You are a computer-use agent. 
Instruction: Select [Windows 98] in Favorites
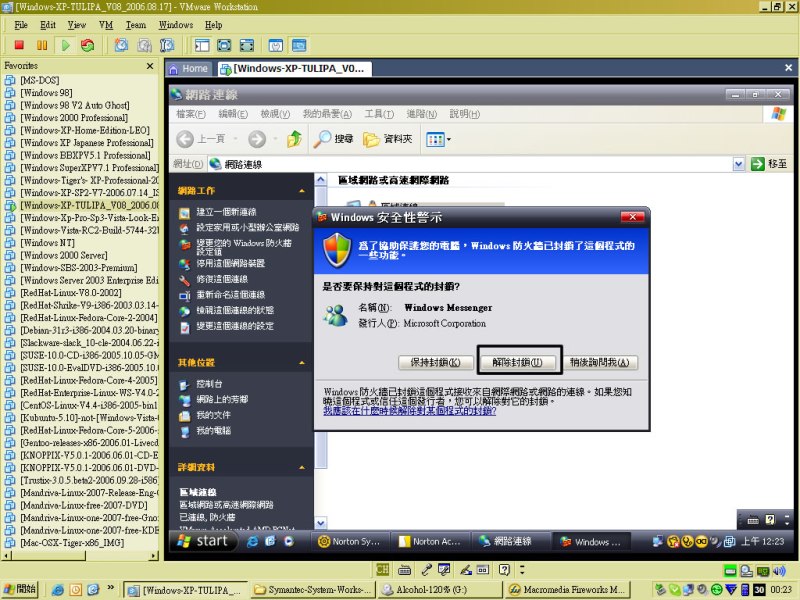click(x=46, y=93)
